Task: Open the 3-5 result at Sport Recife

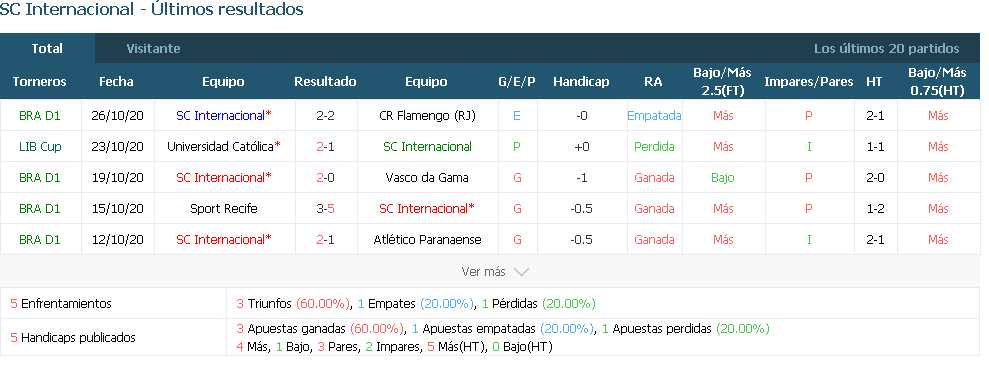Action: (325, 208)
